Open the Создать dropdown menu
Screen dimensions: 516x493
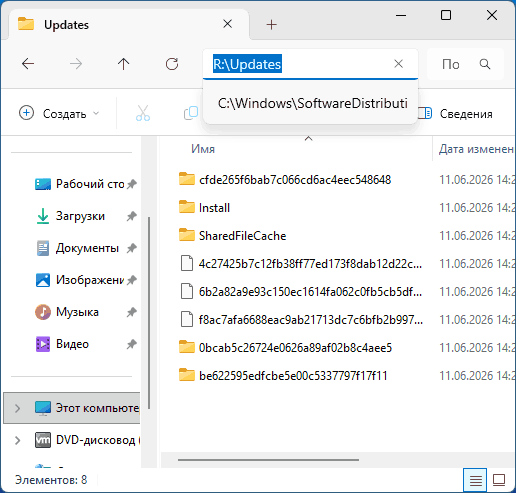point(59,113)
